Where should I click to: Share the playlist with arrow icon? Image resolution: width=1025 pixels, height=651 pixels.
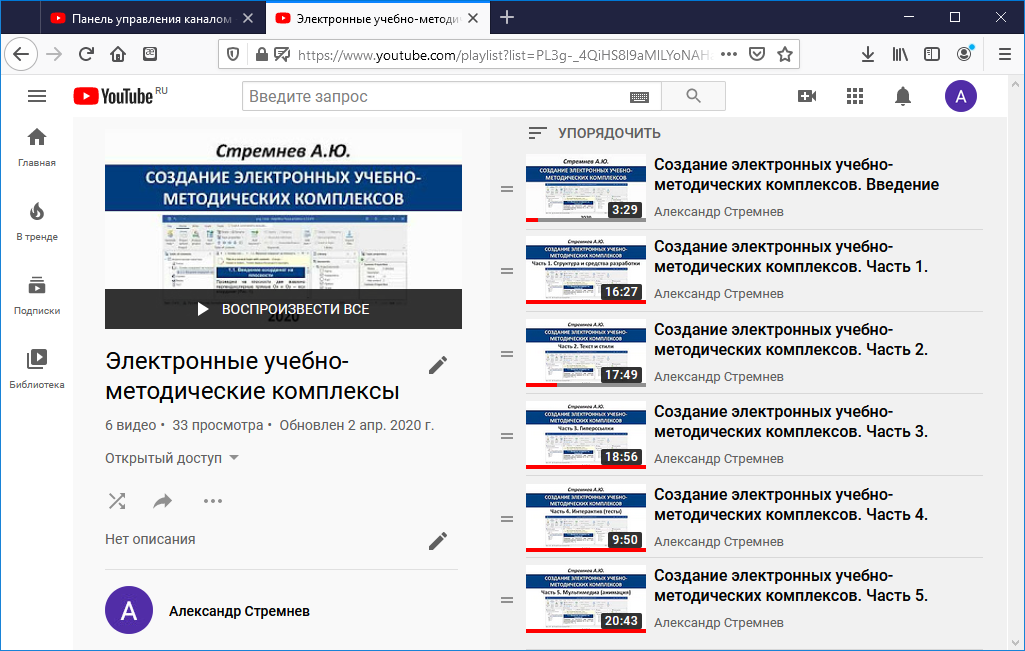[163, 501]
